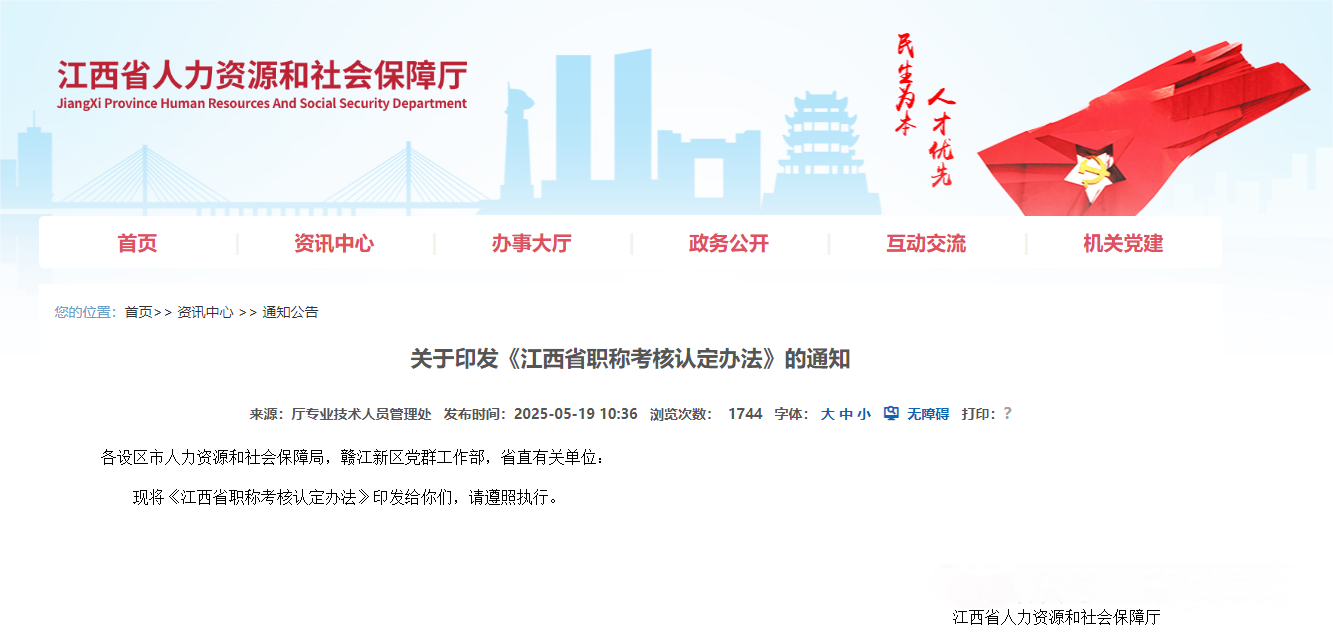This screenshot has height=641, width=1333.
Task: Open the 资讯中心 navigation menu
Action: tap(334, 243)
